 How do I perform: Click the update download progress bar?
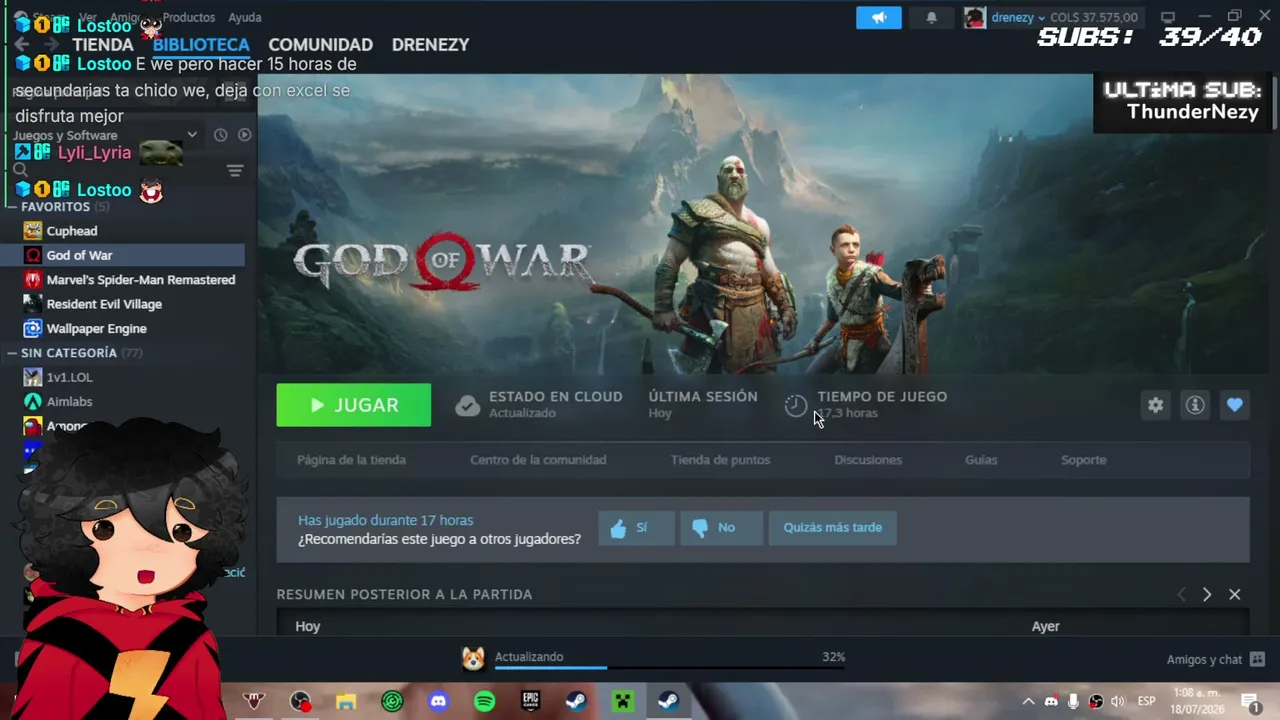[x=670, y=667]
